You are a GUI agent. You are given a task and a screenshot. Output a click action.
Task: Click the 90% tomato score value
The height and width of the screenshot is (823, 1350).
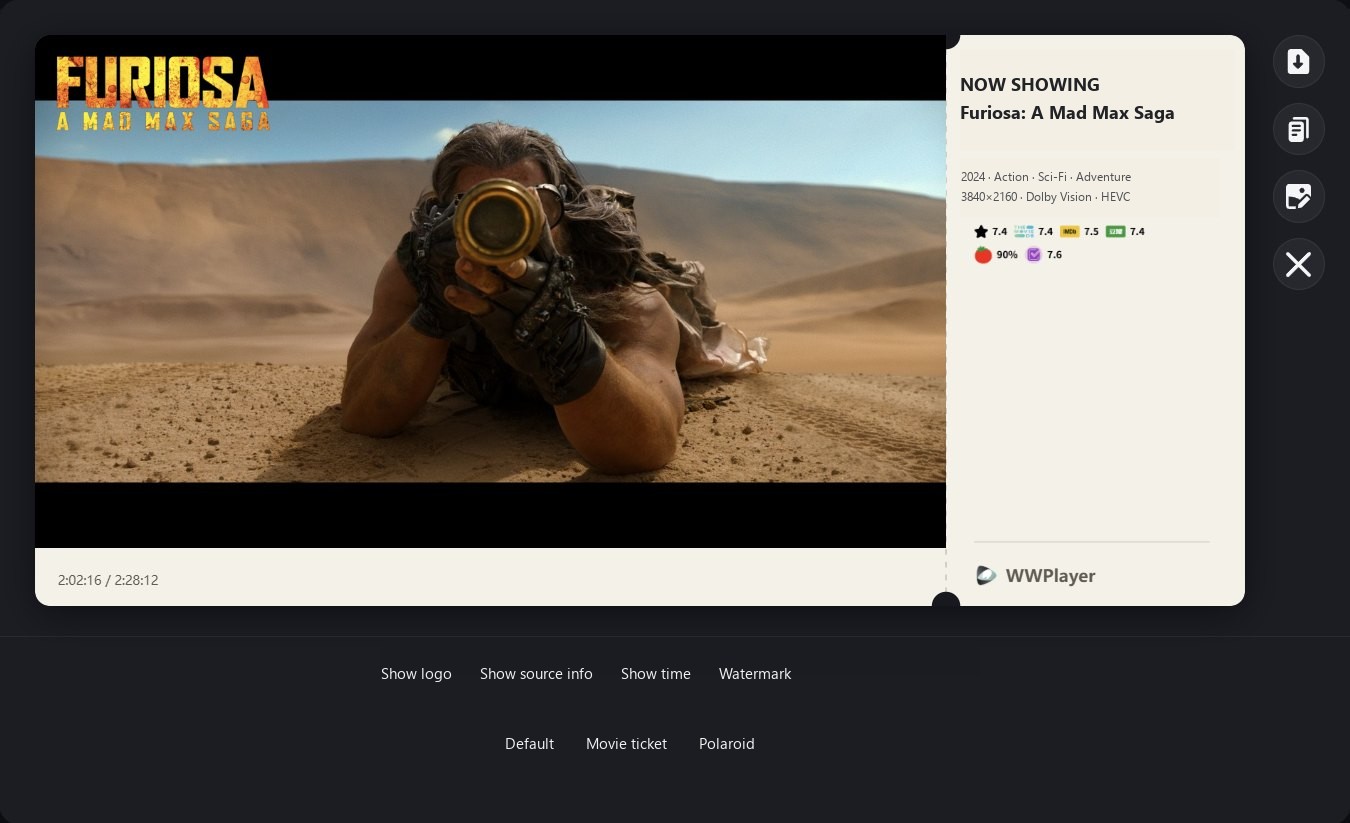pos(1007,255)
